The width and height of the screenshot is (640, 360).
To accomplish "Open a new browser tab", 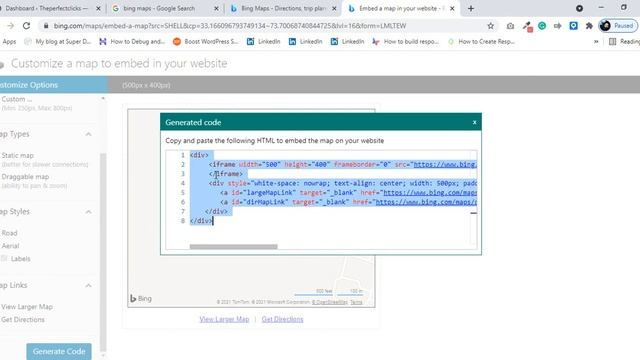I will pyautogui.click(x=471, y=8).
